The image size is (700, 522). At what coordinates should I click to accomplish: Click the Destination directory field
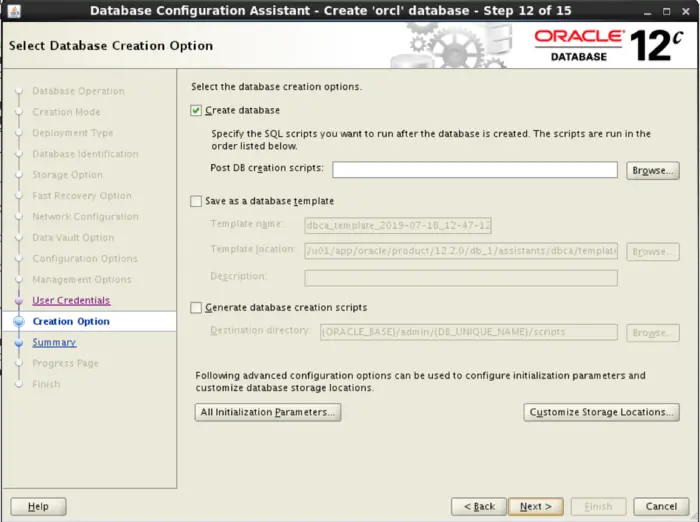click(469, 332)
